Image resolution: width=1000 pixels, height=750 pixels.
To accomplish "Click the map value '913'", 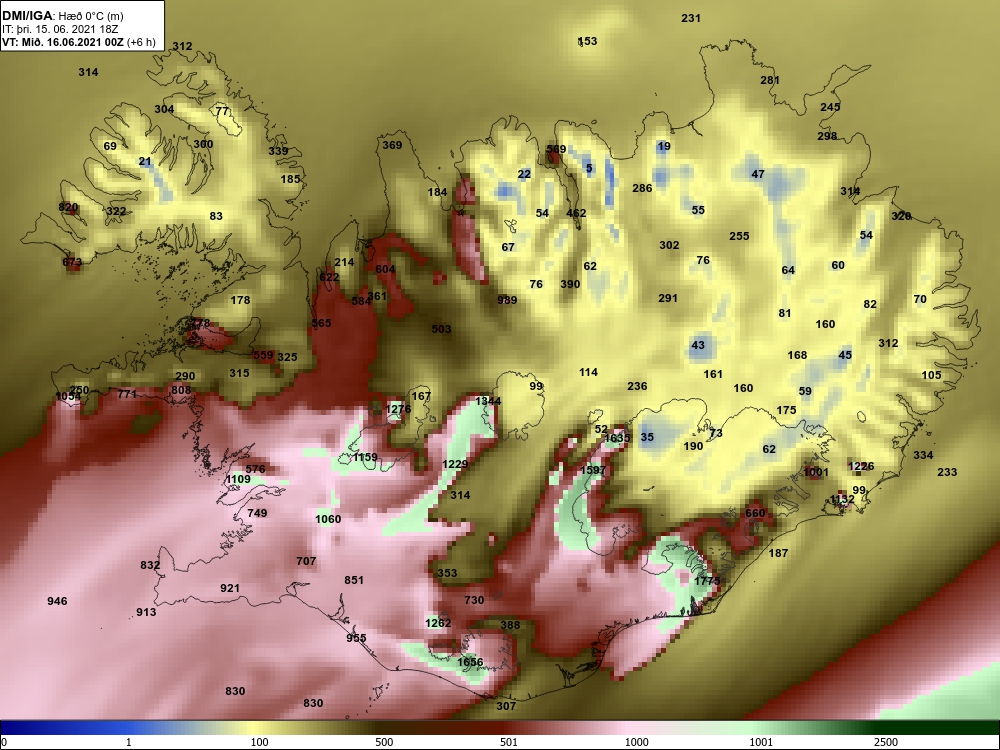I will pos(146,612).
